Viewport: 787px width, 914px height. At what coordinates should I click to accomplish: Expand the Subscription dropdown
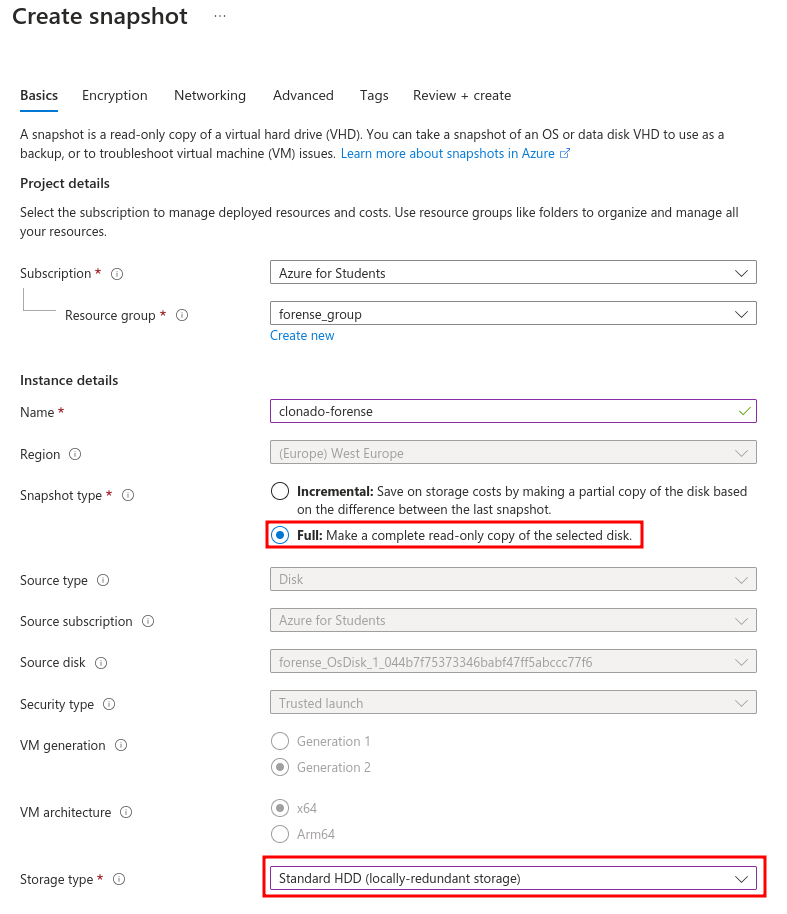click(x=513, y=272)
